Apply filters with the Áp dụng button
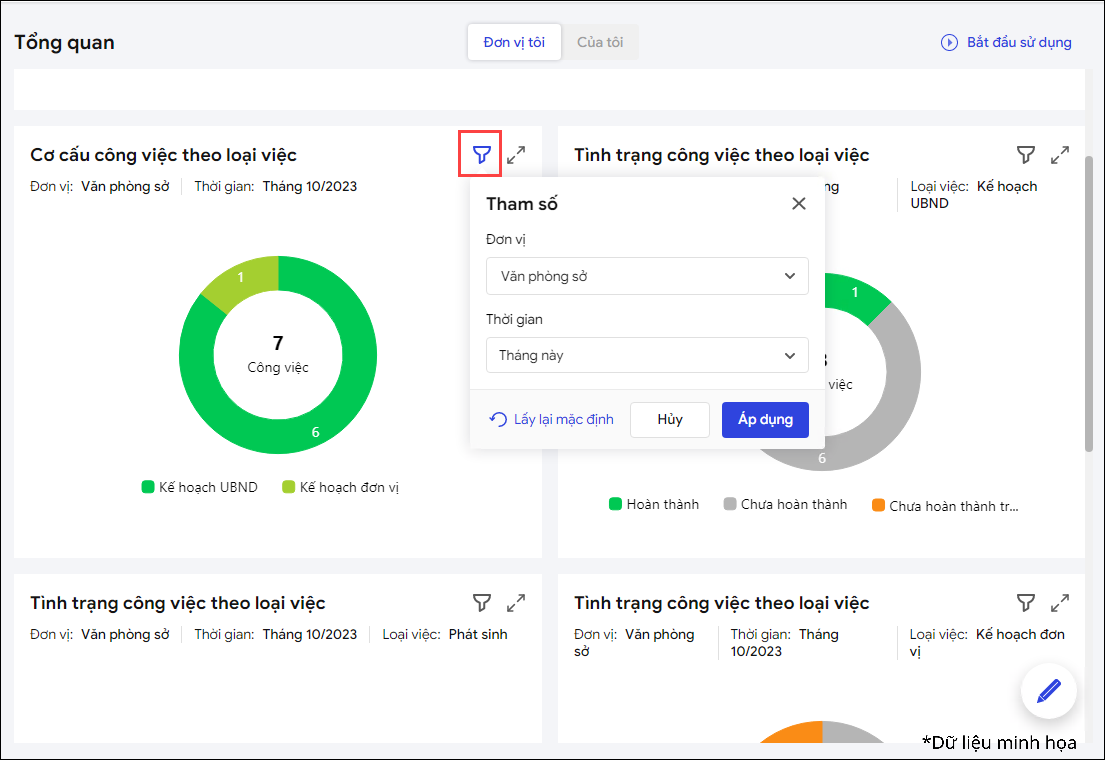This screenshot has width=1105, height=760. (x=765, y=419)
